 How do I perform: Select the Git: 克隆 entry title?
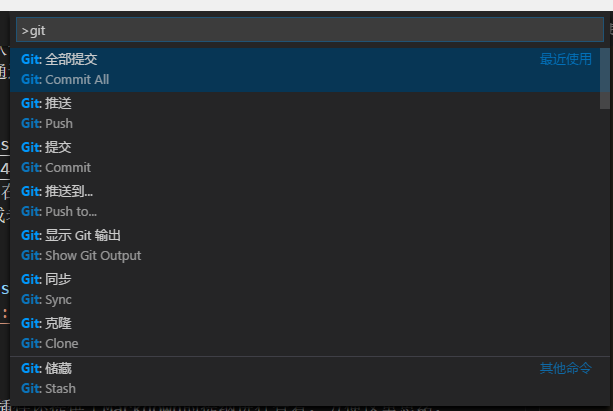click(x=46, y=323)
